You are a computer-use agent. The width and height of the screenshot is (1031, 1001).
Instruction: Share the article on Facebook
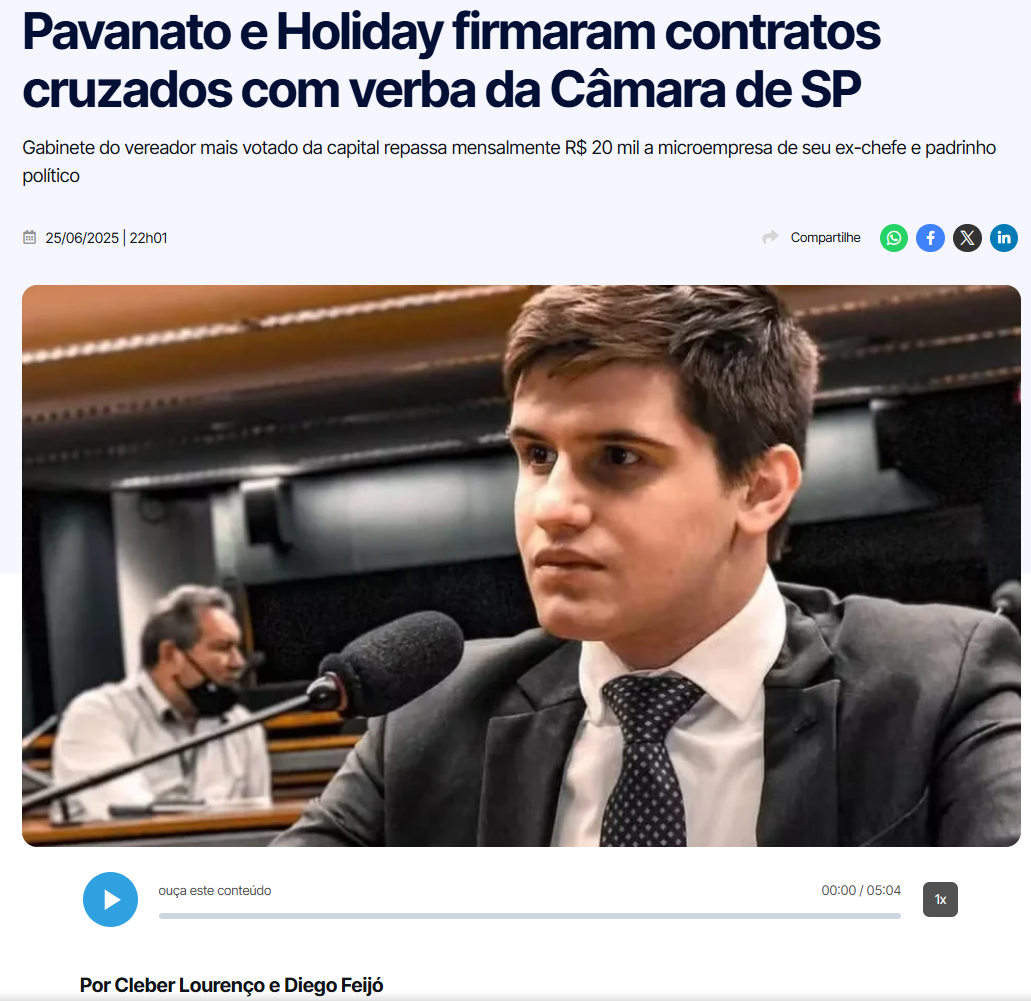click(x=930, y=238)
